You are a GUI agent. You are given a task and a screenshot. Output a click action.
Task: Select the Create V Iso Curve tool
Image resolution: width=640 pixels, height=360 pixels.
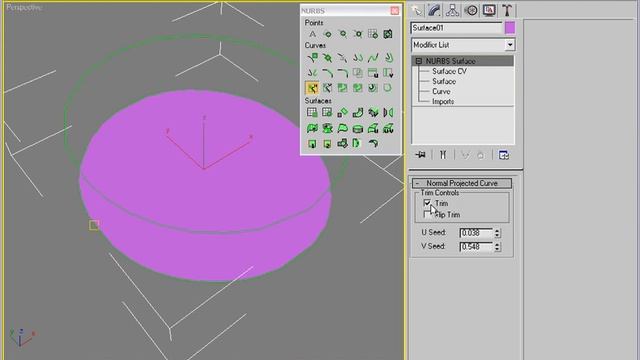click(388, 73)
